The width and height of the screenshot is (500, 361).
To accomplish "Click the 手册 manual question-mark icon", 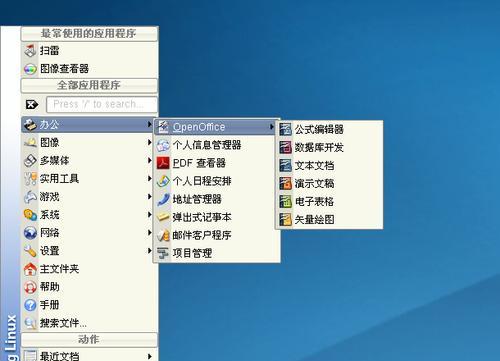I will [30, 305].
